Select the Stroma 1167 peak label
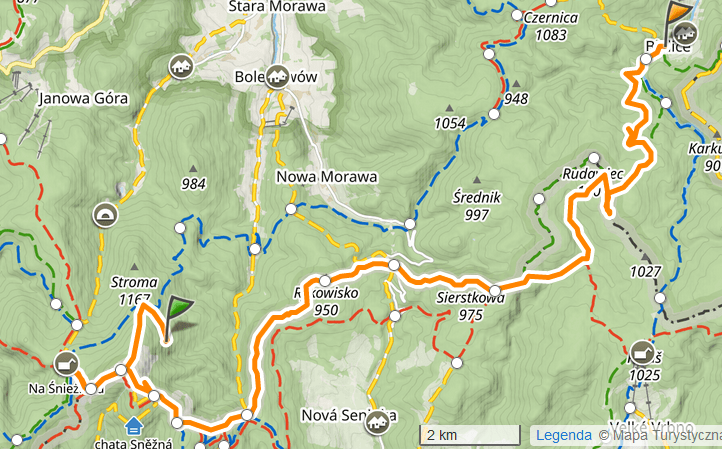 [134, 291]
